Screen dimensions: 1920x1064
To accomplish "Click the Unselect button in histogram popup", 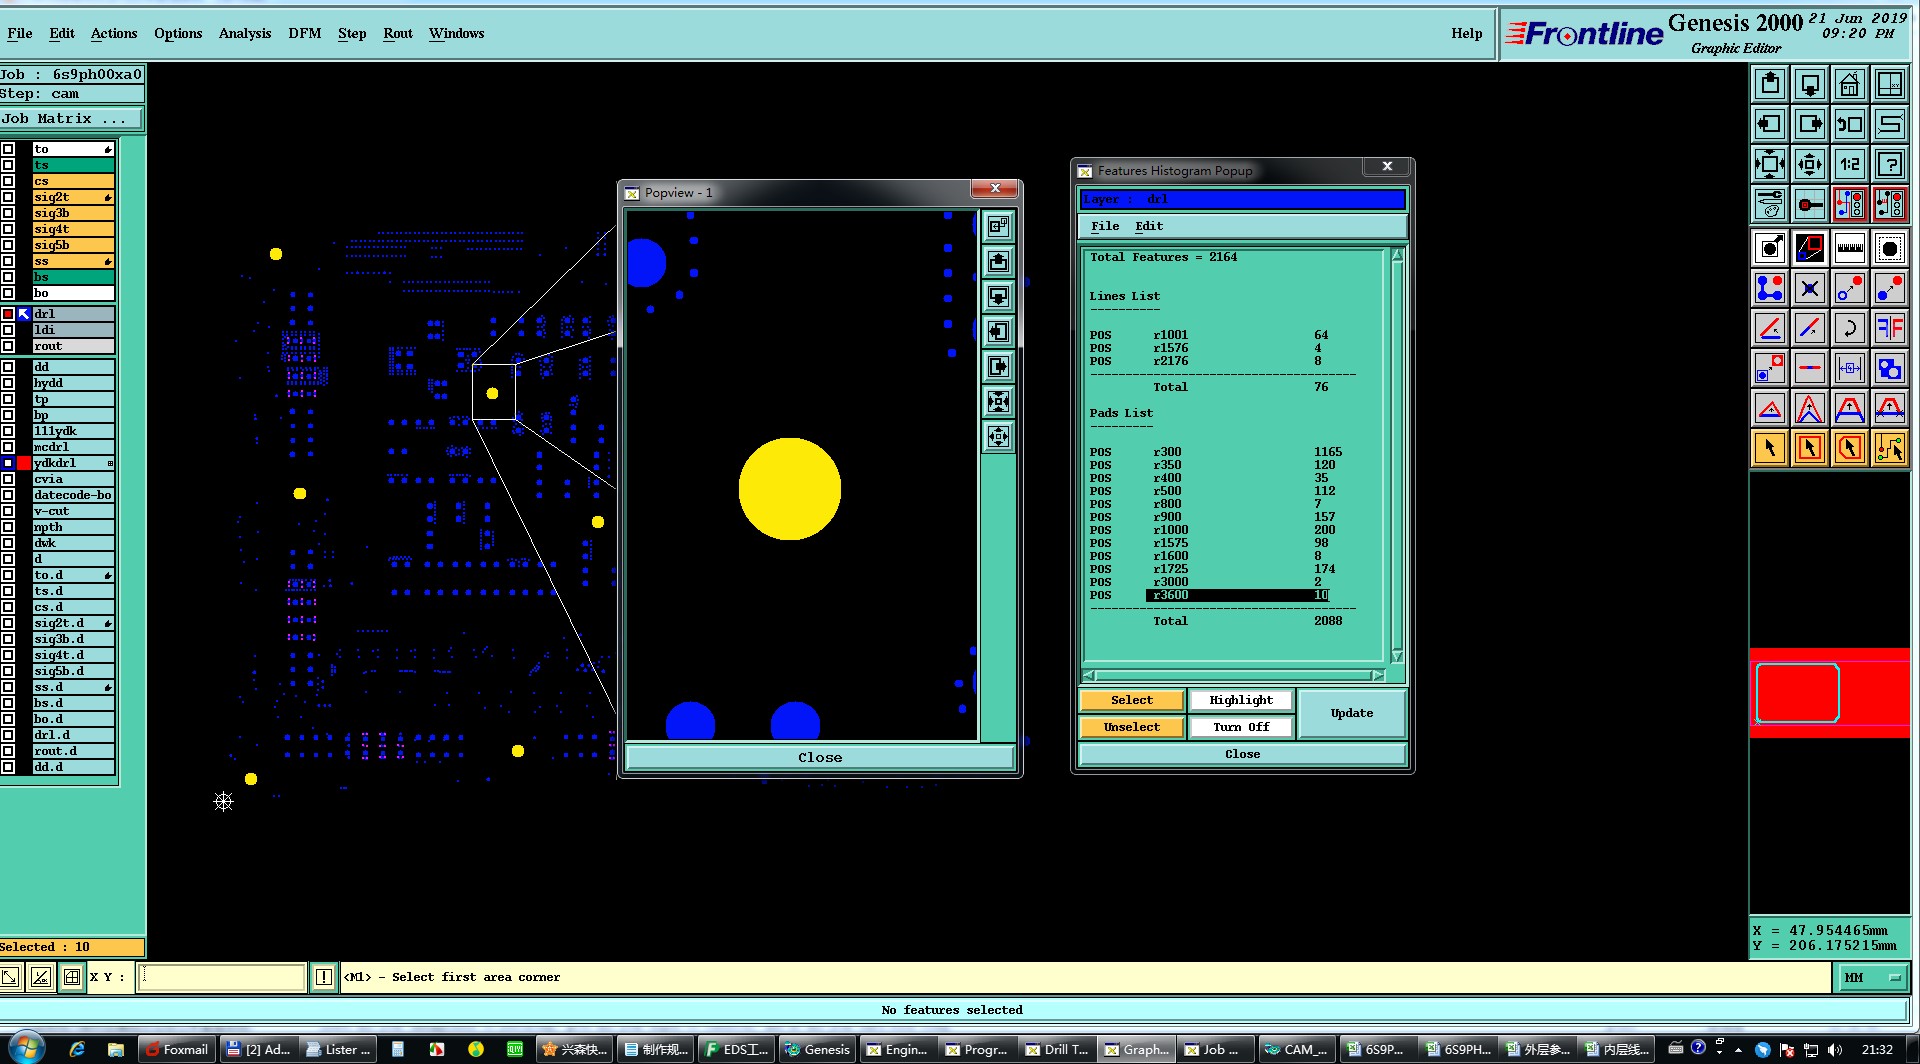I will (1132, 727).
